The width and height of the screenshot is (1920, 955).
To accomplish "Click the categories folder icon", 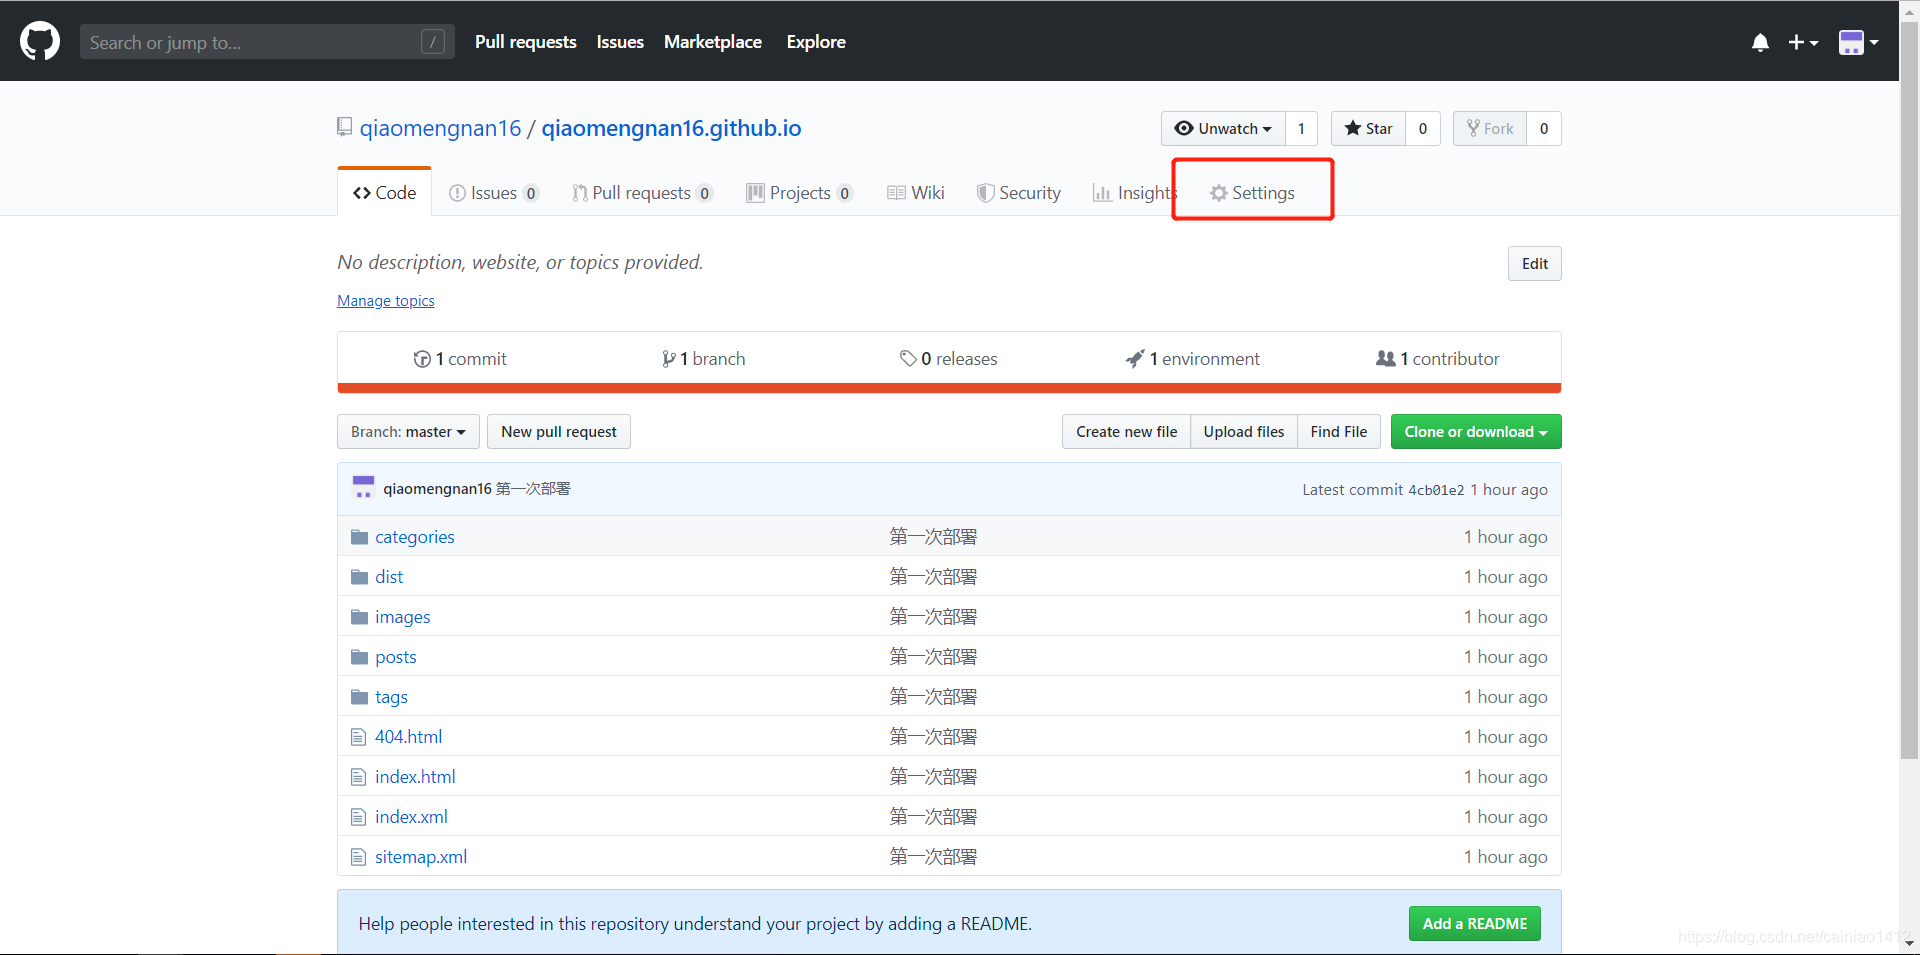I will [x=360, y=537].
